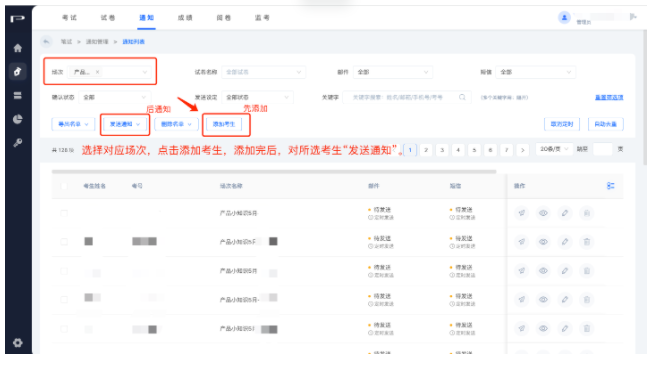Open the 发送设定 dropdown
Viewport: 653px width, 389px height.
tap(257, 97)
